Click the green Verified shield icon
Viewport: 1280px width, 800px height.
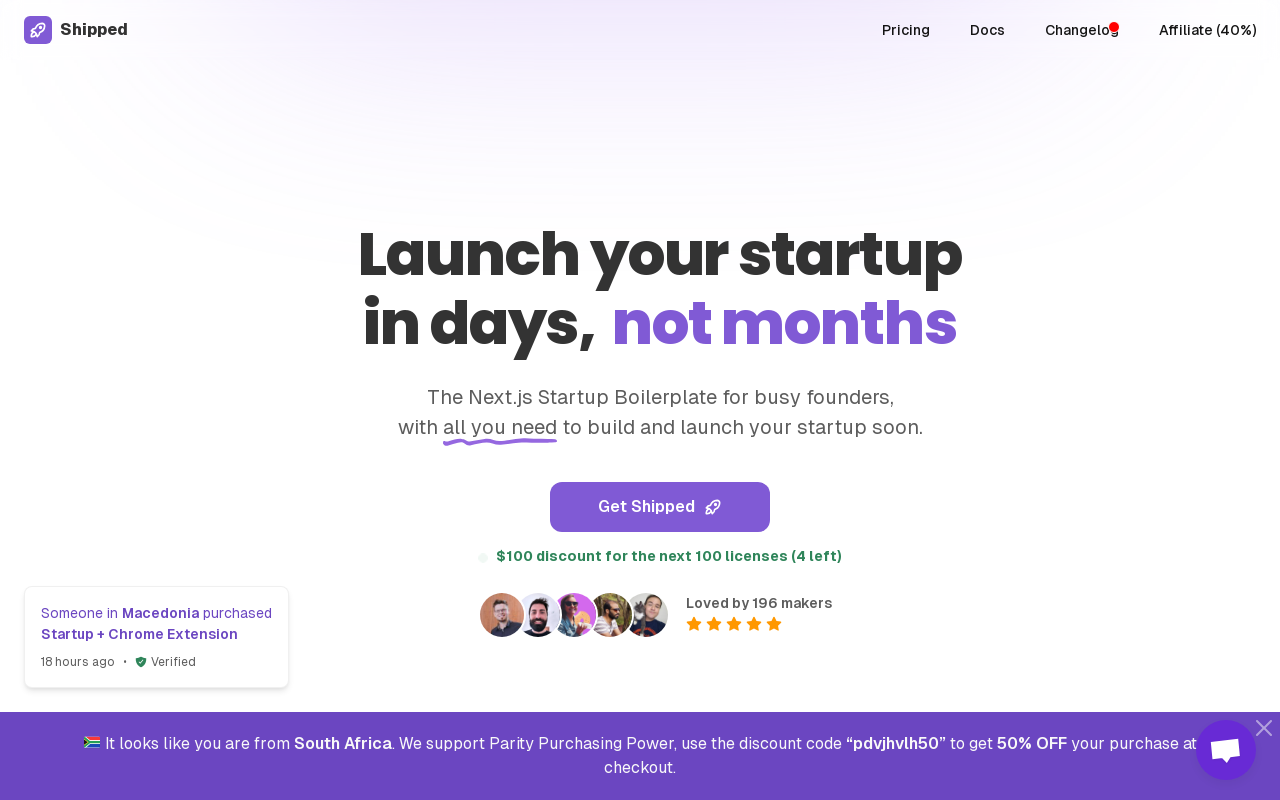pos(141,662)
